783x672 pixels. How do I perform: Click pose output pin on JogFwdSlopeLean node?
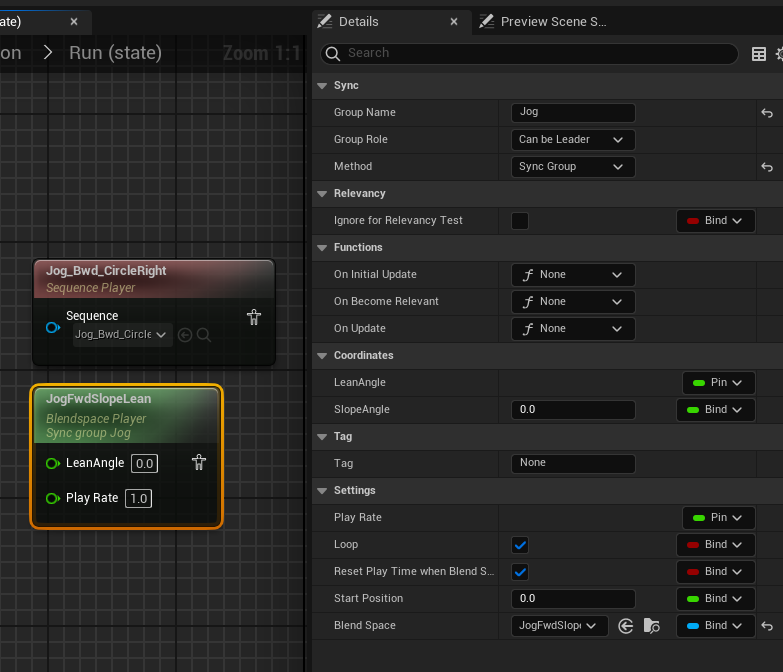click(199, 462)
